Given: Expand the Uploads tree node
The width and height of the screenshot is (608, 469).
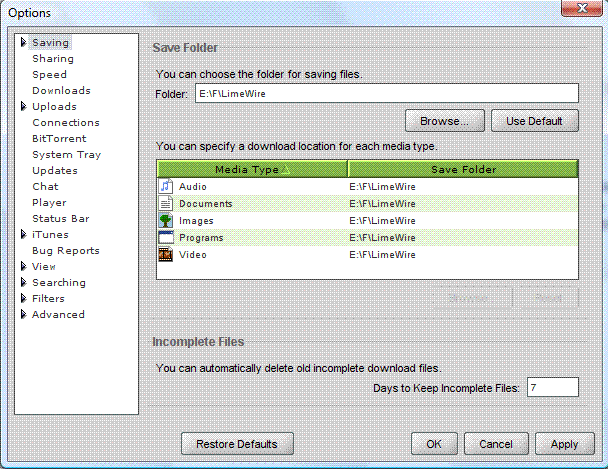Looking at the screenshot, I should click(23, 107).
